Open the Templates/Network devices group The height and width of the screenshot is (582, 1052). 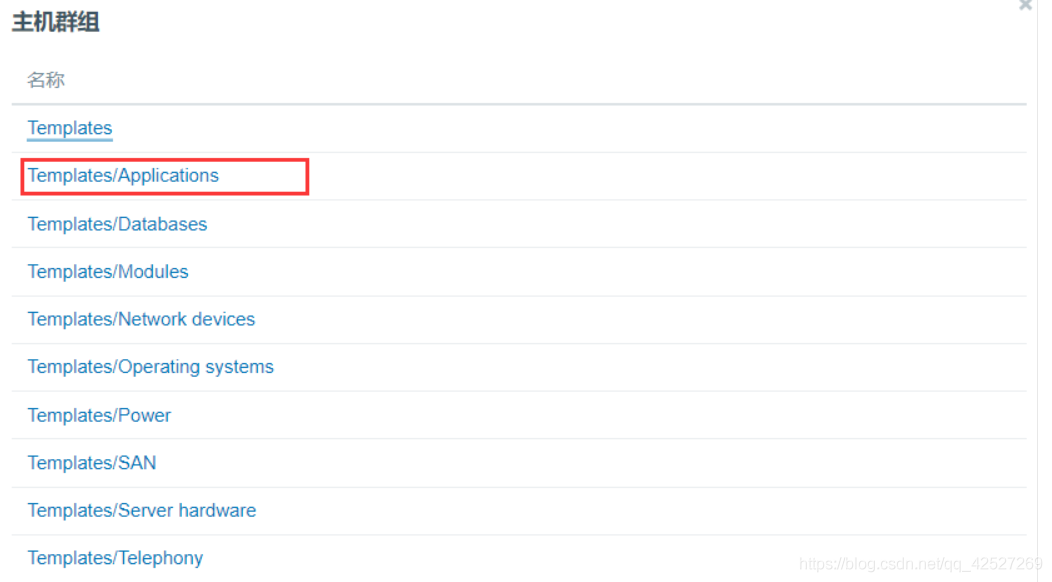141,320
